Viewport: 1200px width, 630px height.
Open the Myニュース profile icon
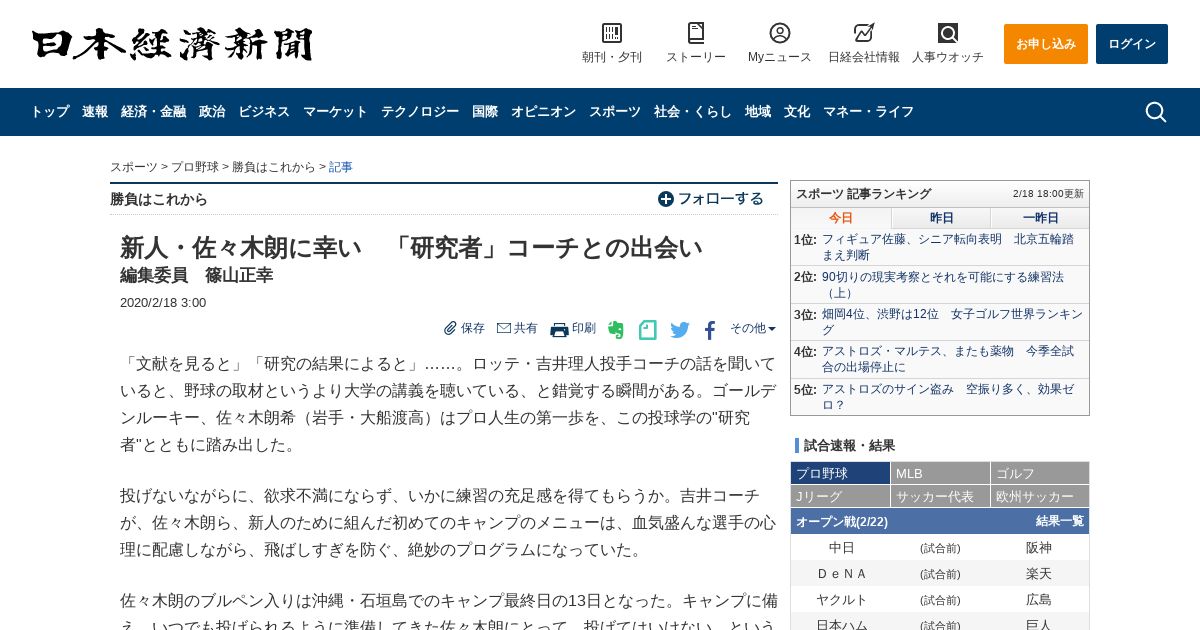(x=780, y=33)
